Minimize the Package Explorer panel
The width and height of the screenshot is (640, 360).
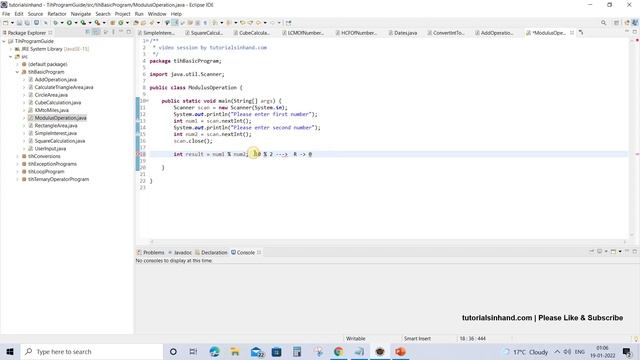tap(121, 32)
